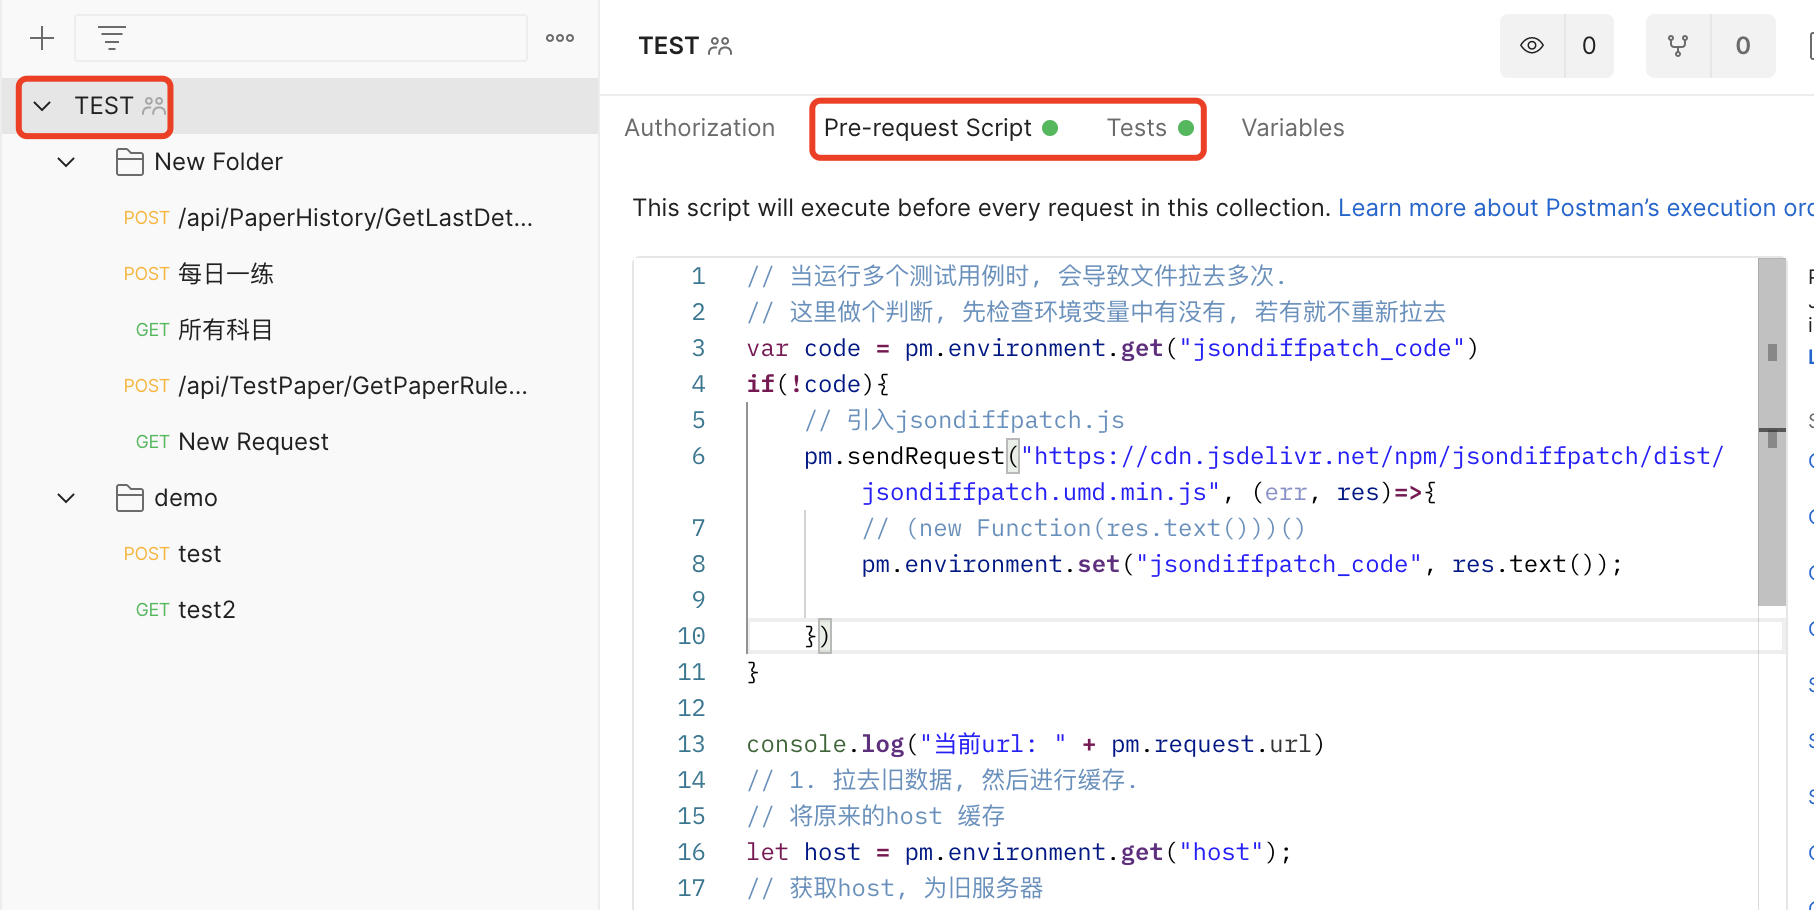Click the demo folder icon

130,498
